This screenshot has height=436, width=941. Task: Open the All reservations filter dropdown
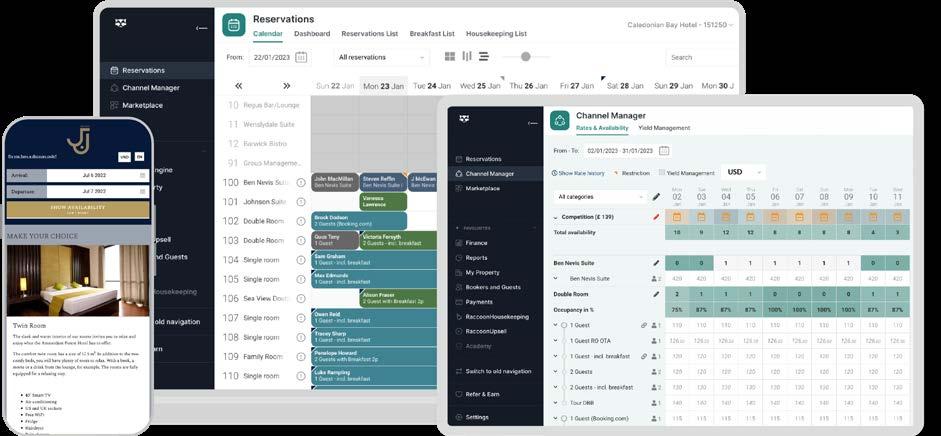click(x=381, y=57)
